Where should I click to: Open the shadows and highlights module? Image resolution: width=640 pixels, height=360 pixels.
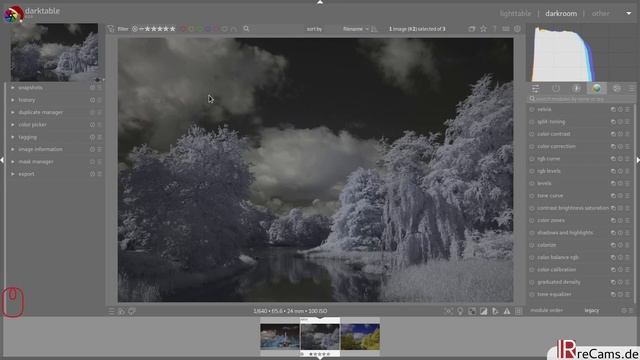565,233
